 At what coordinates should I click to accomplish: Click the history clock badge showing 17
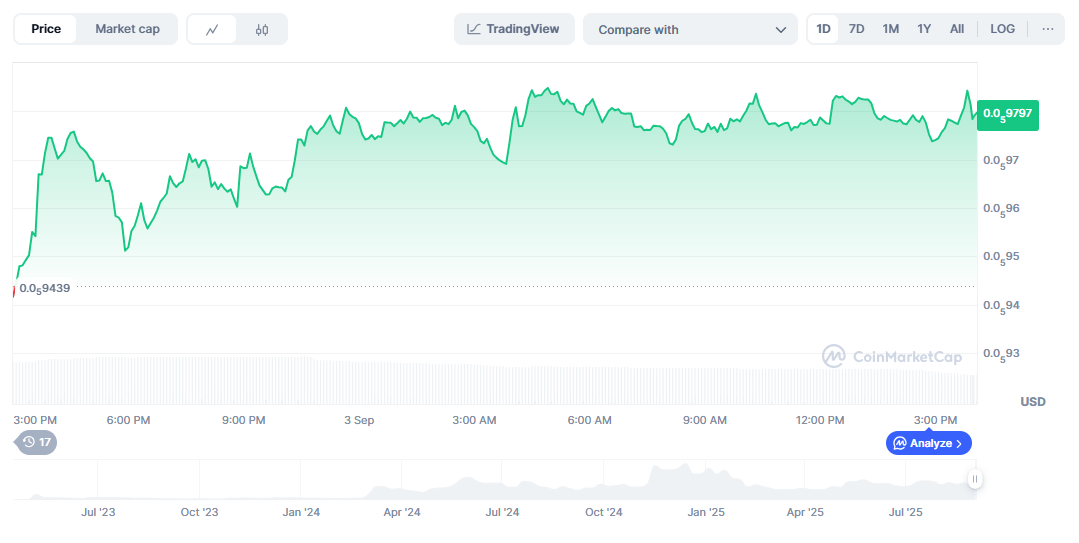tap(36, 442)
